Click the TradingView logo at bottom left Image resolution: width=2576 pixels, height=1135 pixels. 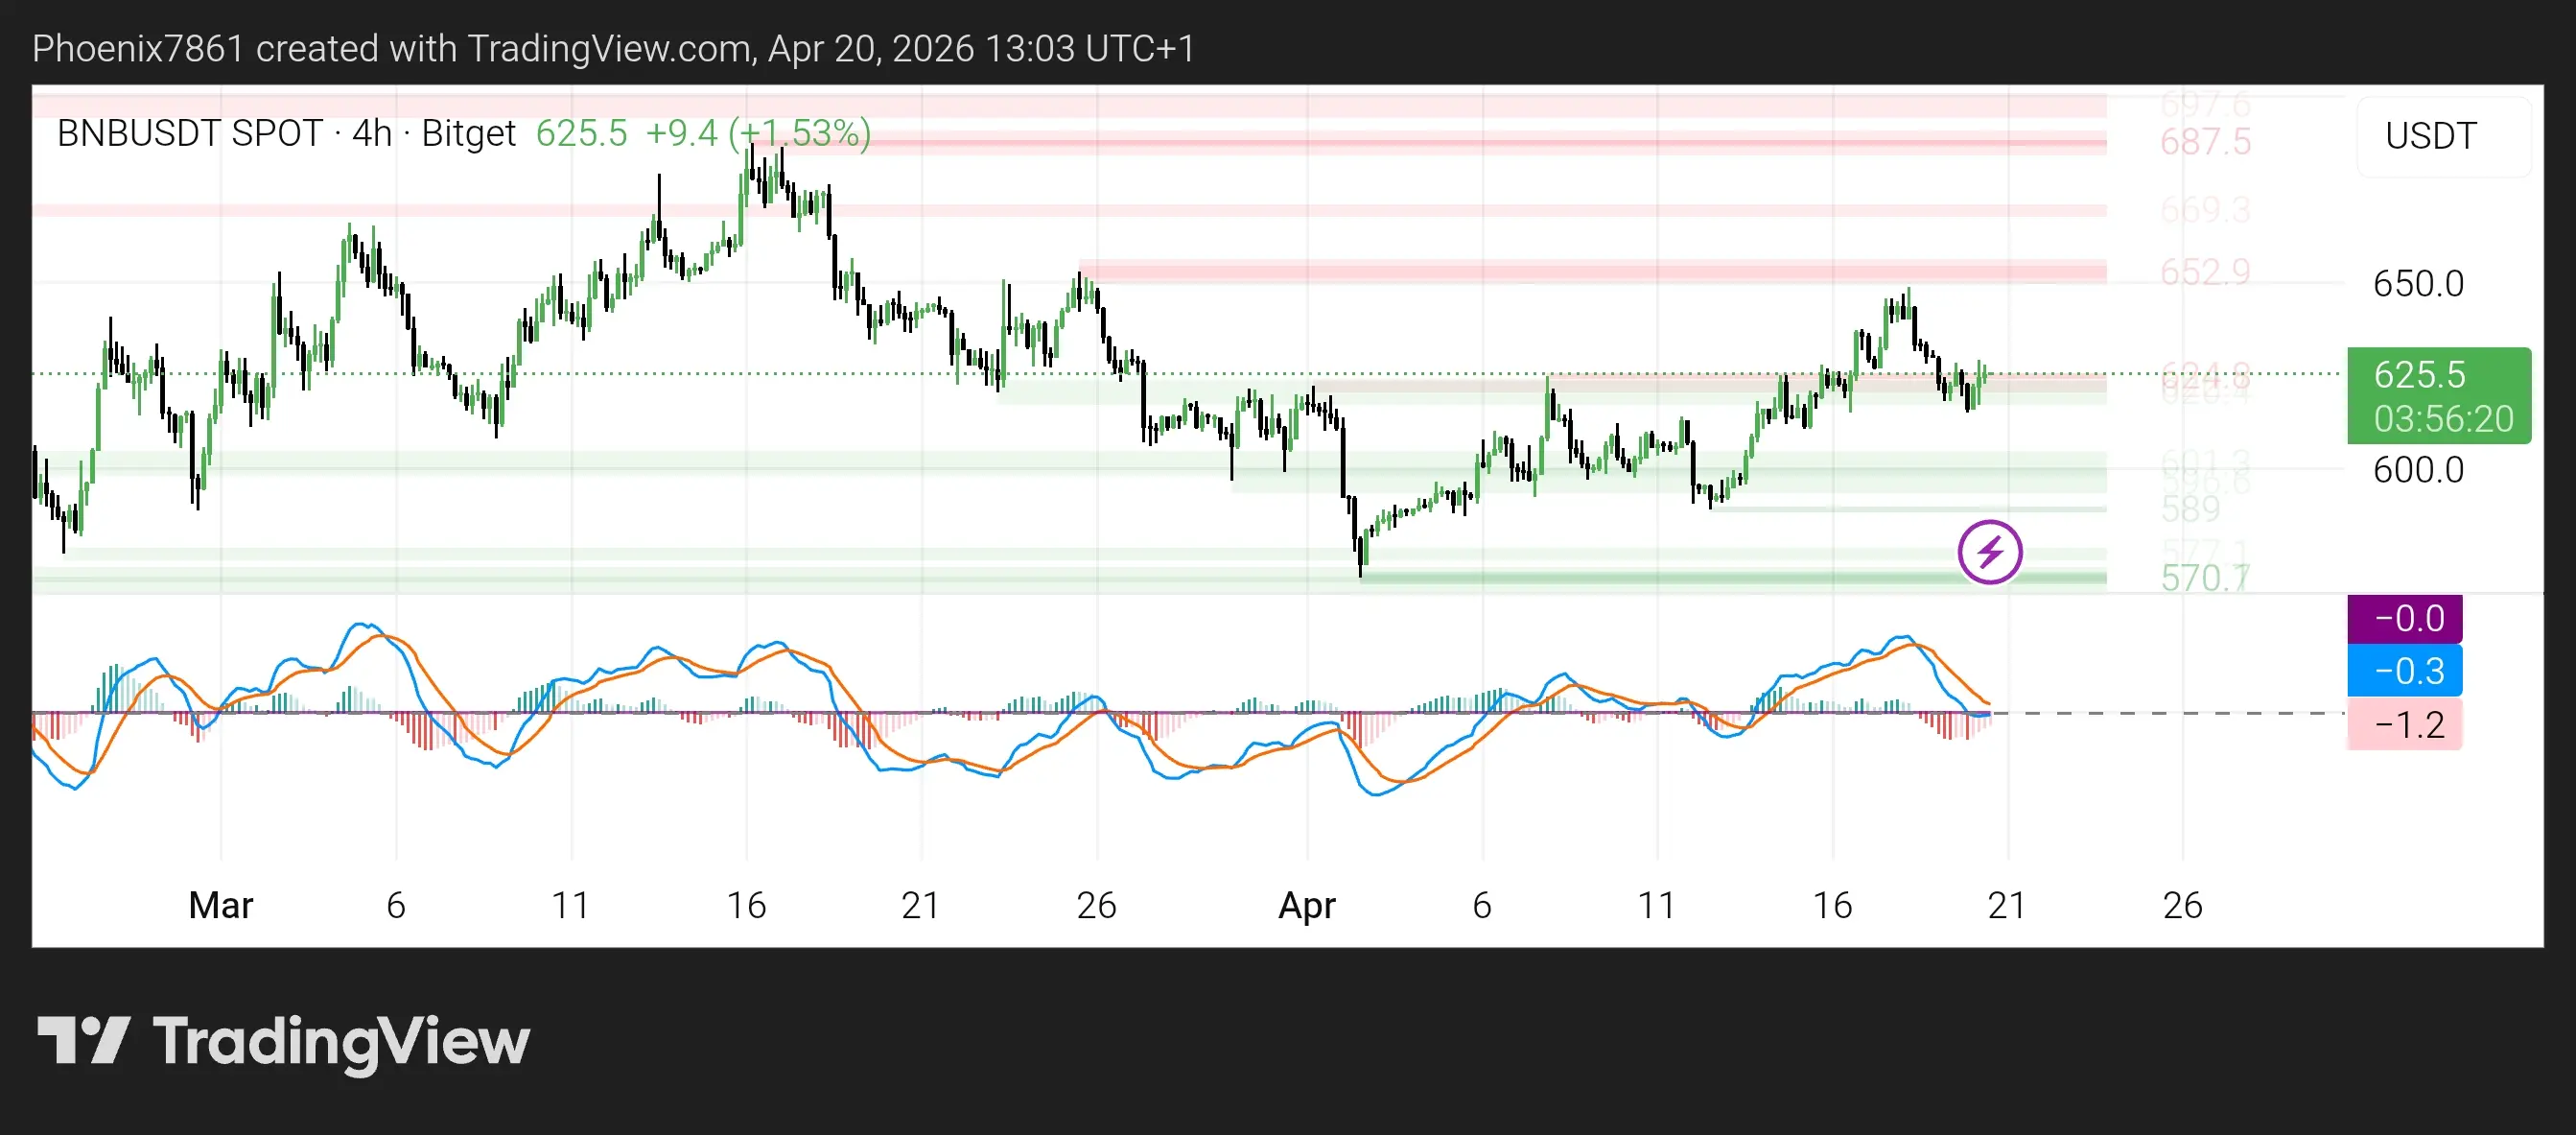pos(283,1041)
